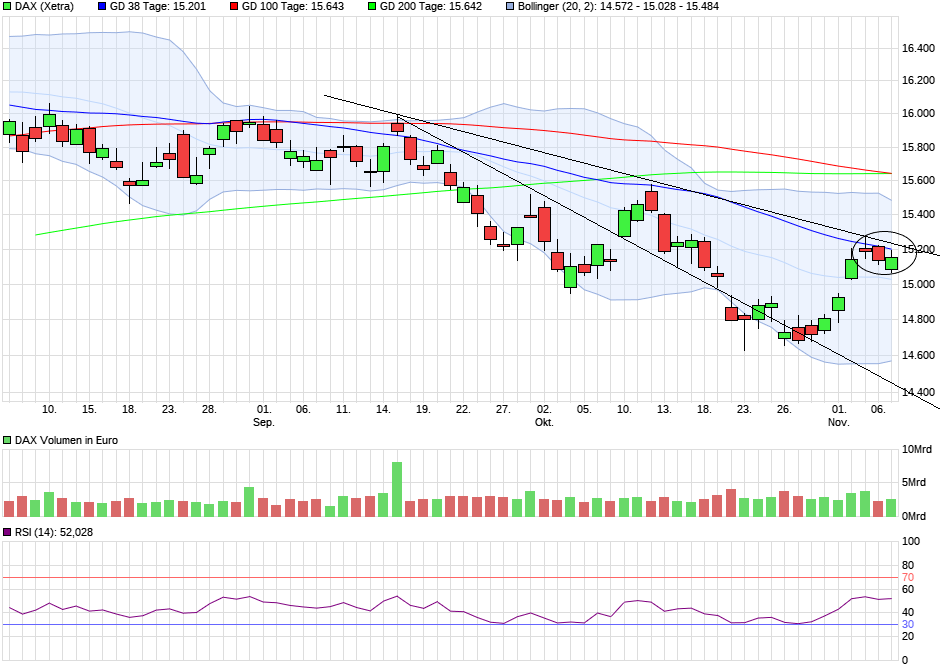Viewport: 940px width, 670px height.
Task: Select the 'DAX Volumen in Euro' label
Action: coord(66,440)
